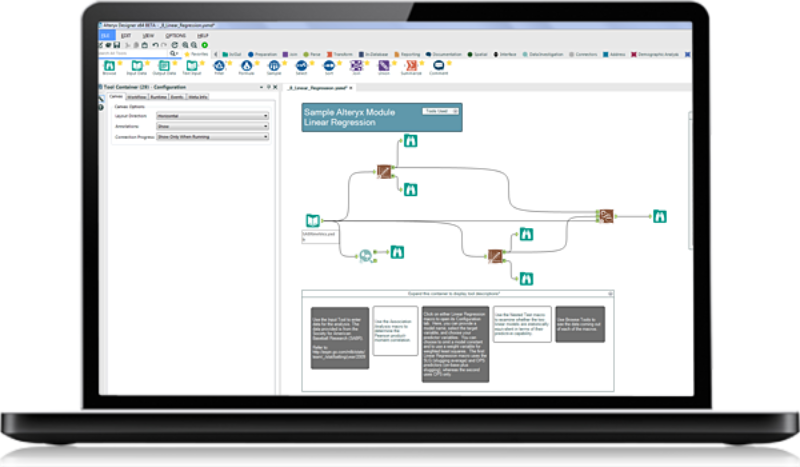Pick the Filter tool in palette
This screenshot has height=467, width=800.
click(219, 67)
